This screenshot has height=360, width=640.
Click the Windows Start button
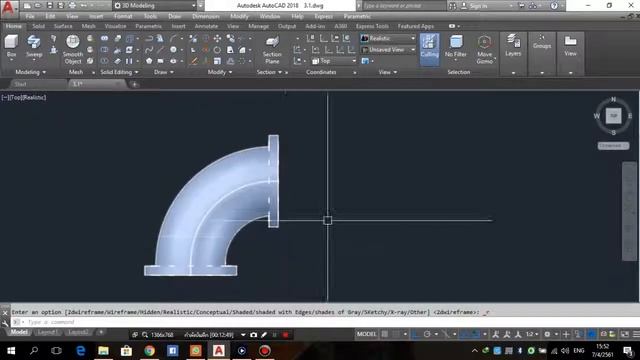(x=11, y=351)
